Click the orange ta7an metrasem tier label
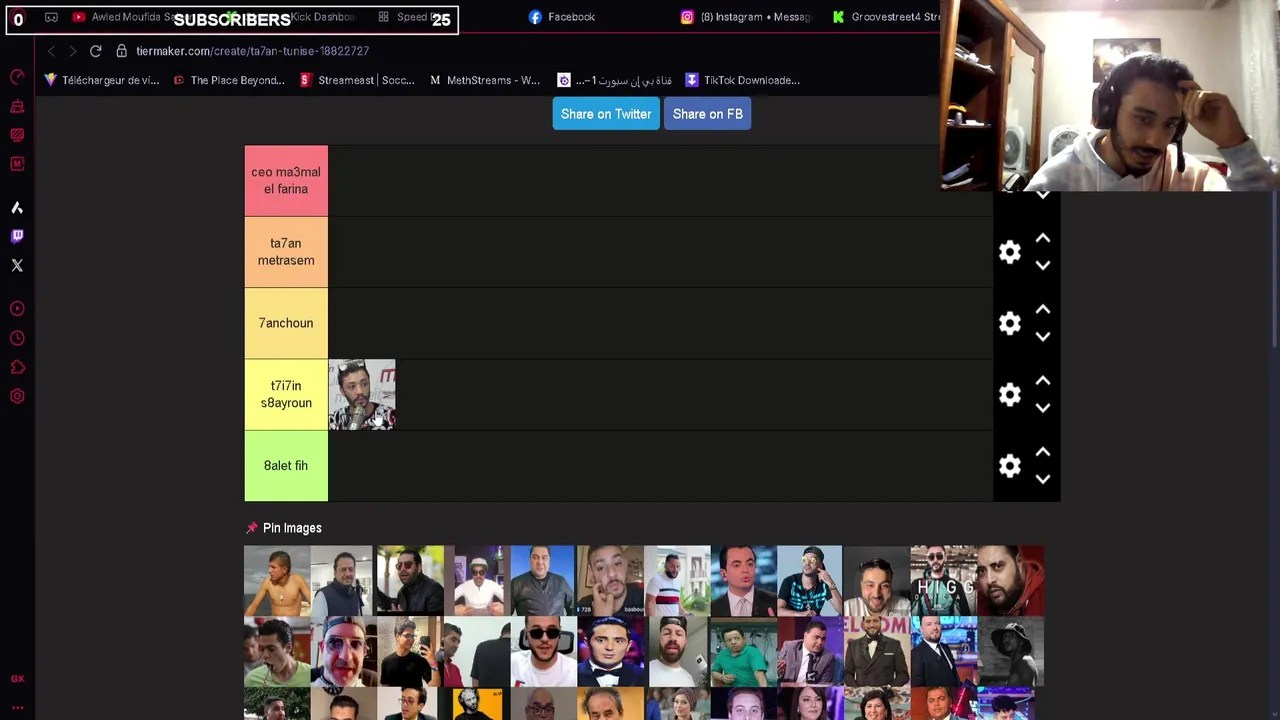This screenshot has width=1280, height=720. click(x=286, y=252)
